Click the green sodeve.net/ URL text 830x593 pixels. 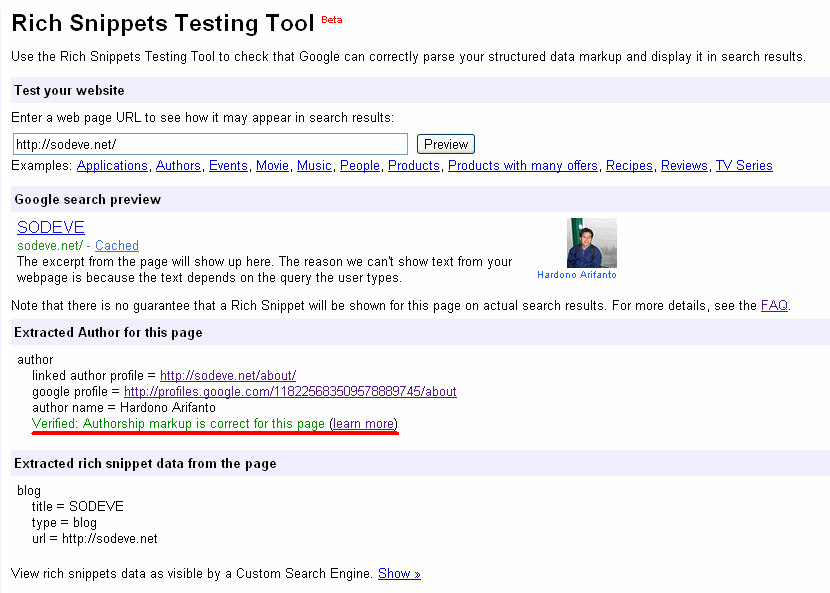[x=50, y=246]
